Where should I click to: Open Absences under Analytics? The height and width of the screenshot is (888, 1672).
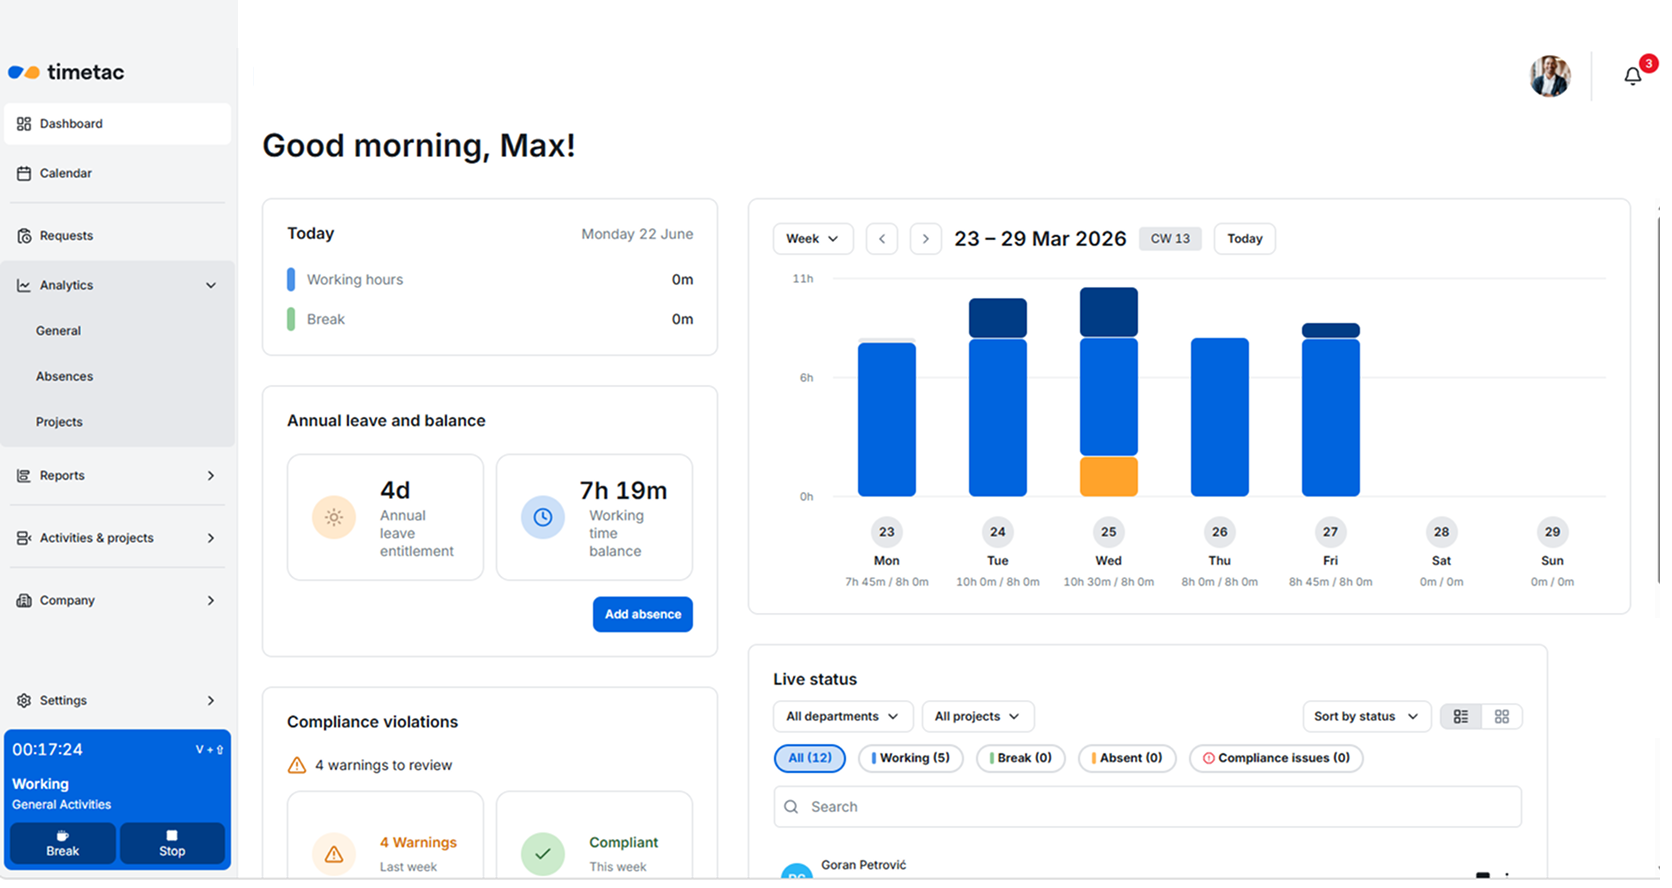point(64,377)
